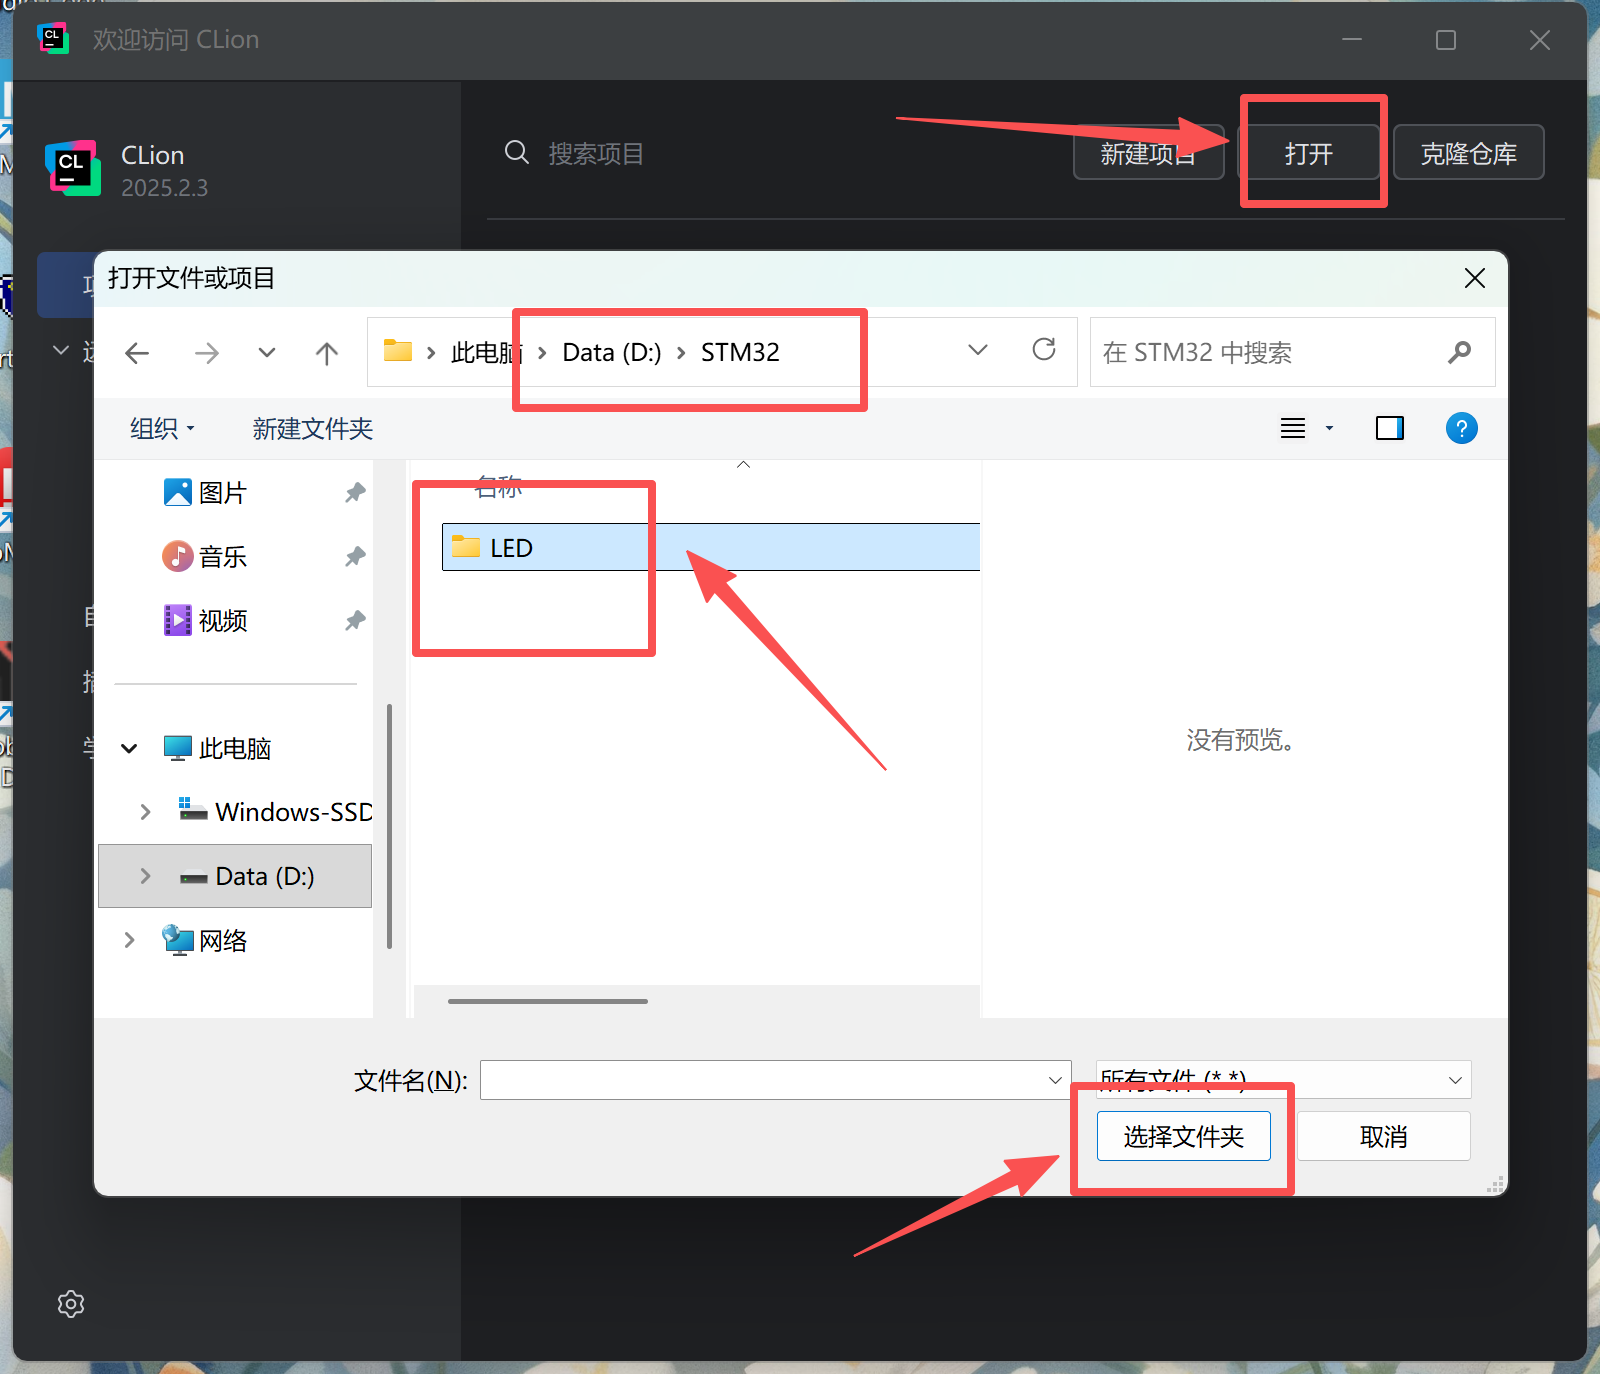The image size is (1600, 1374).
Task: Open the Organize (组织) menu
Action: point(162,429)
